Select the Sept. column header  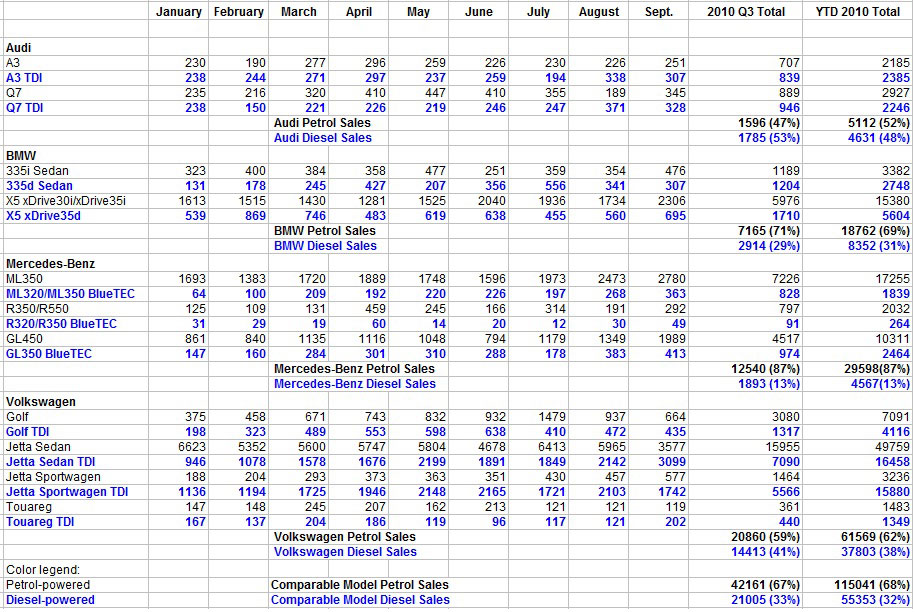point(659,12)
